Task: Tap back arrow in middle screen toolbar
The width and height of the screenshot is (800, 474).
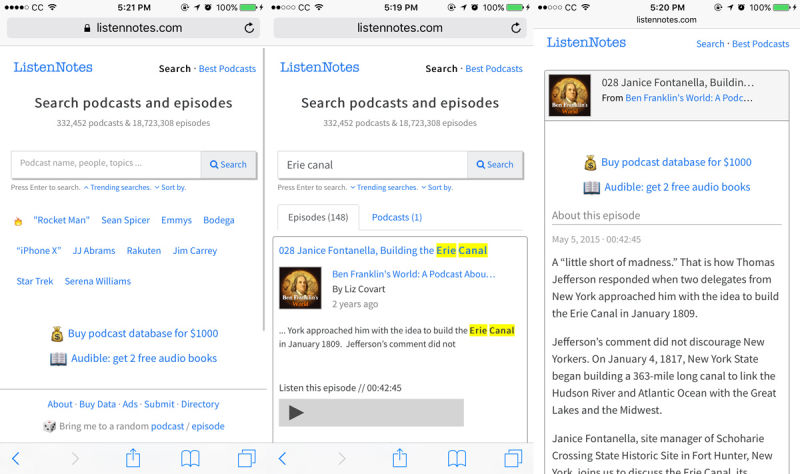Action: 283,458
